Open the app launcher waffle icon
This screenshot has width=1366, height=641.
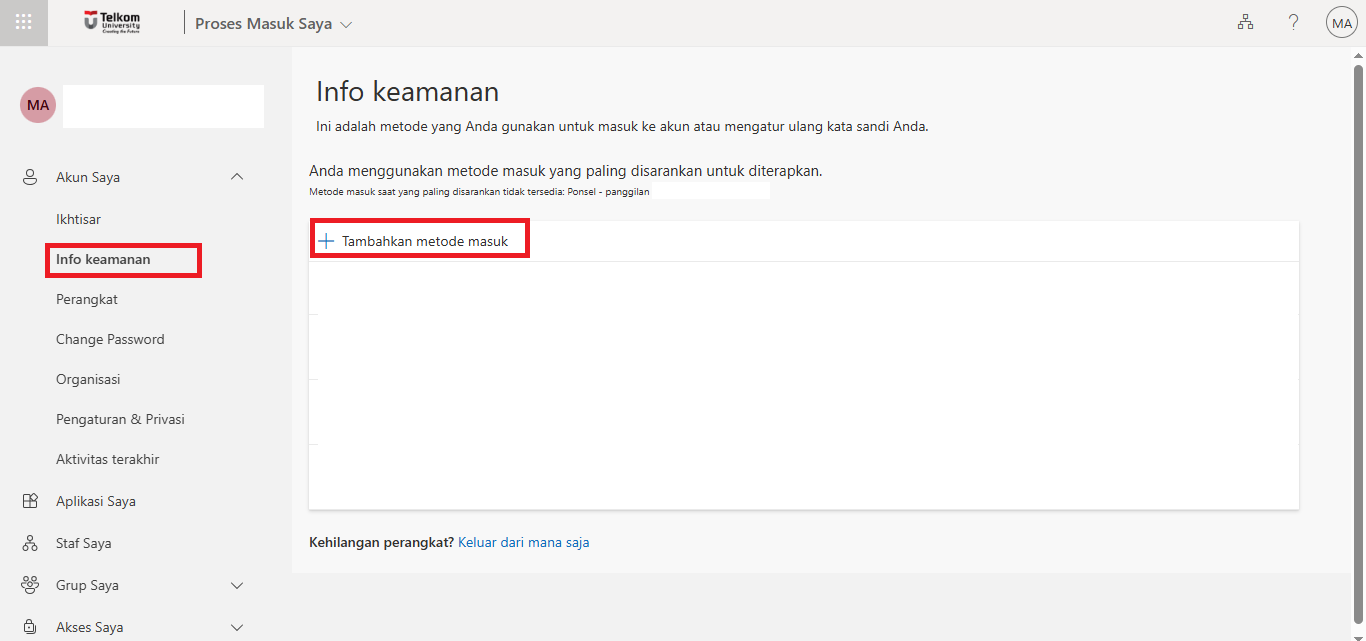(23, 22)
